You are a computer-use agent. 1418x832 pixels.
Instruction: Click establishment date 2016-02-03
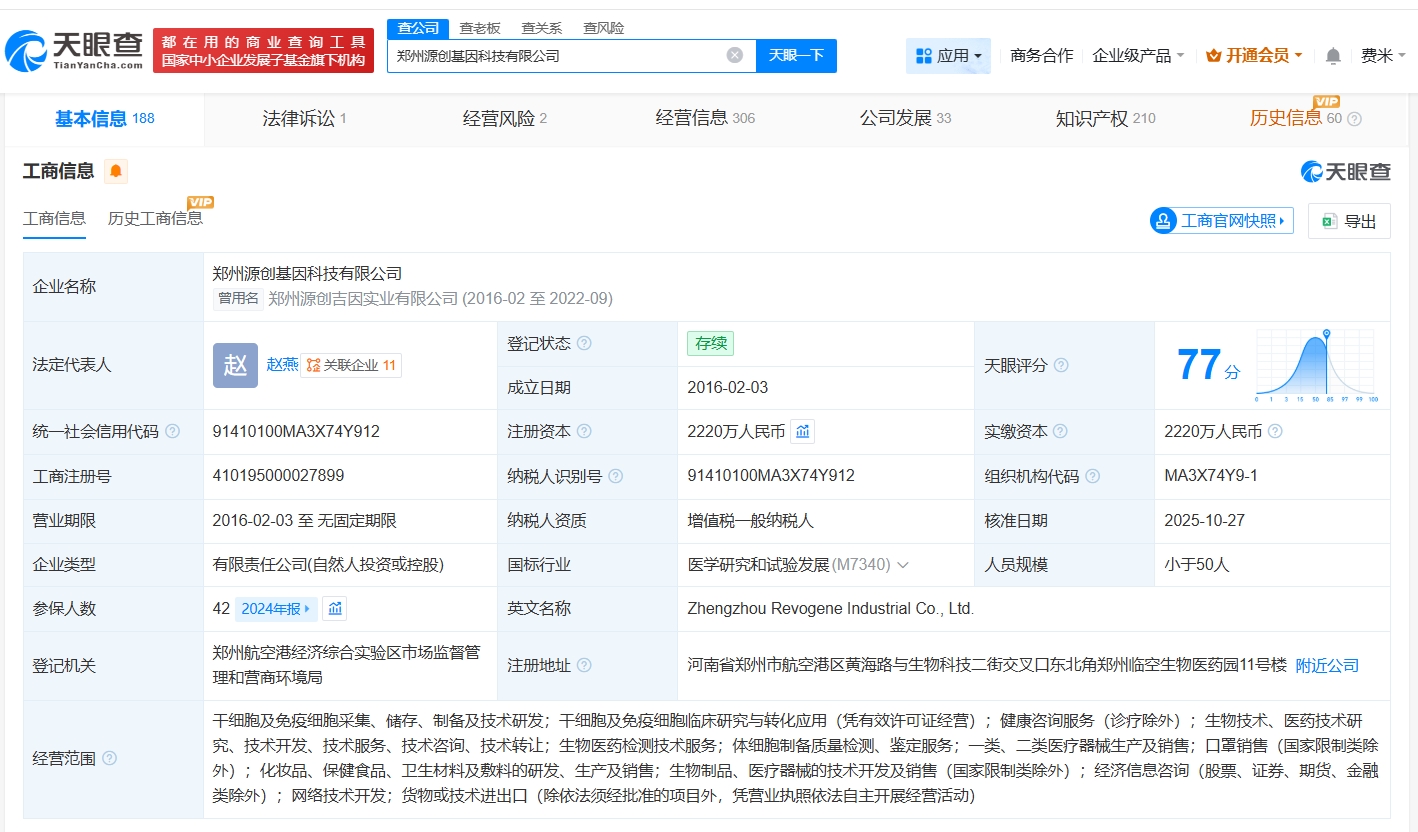pos(728,388)
